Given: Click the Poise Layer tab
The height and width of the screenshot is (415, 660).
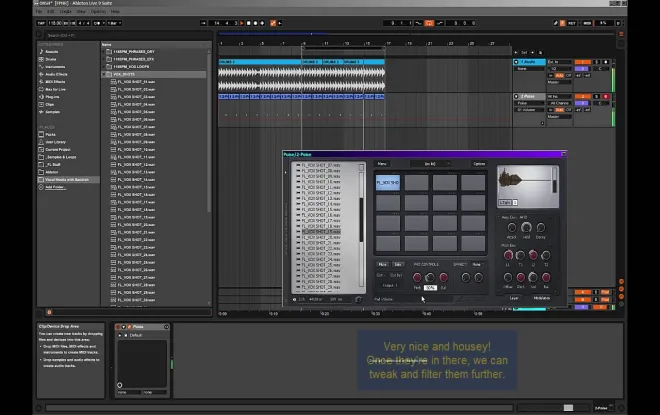Looking at the screenshot, I should [x=514, y=298].
